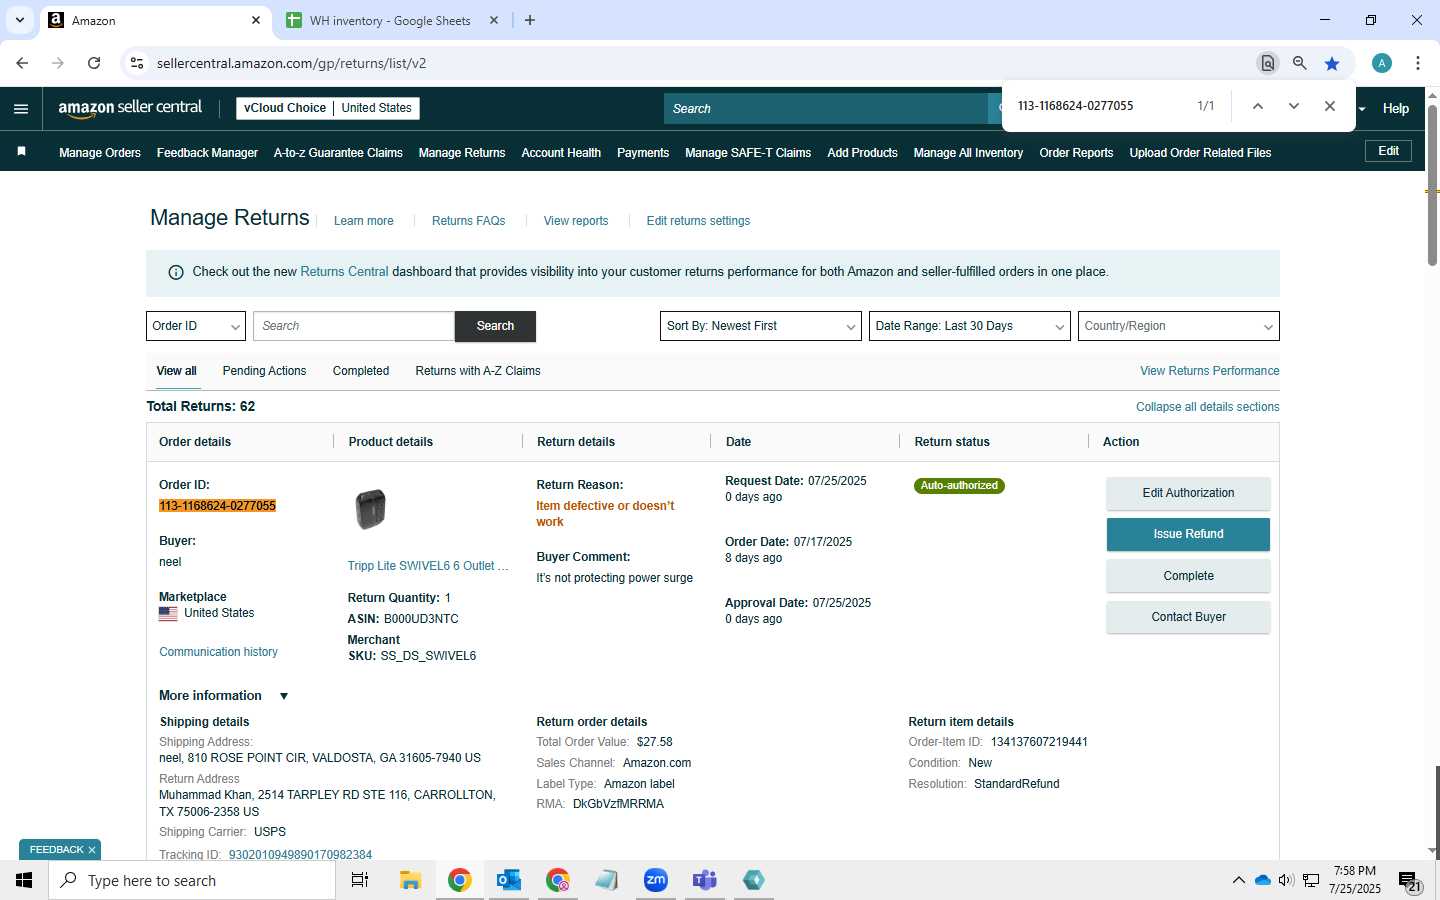Viewport: 1440px width, 900px height.
Task: Open the Windows Start menu
Action: [x=24, y=880]
